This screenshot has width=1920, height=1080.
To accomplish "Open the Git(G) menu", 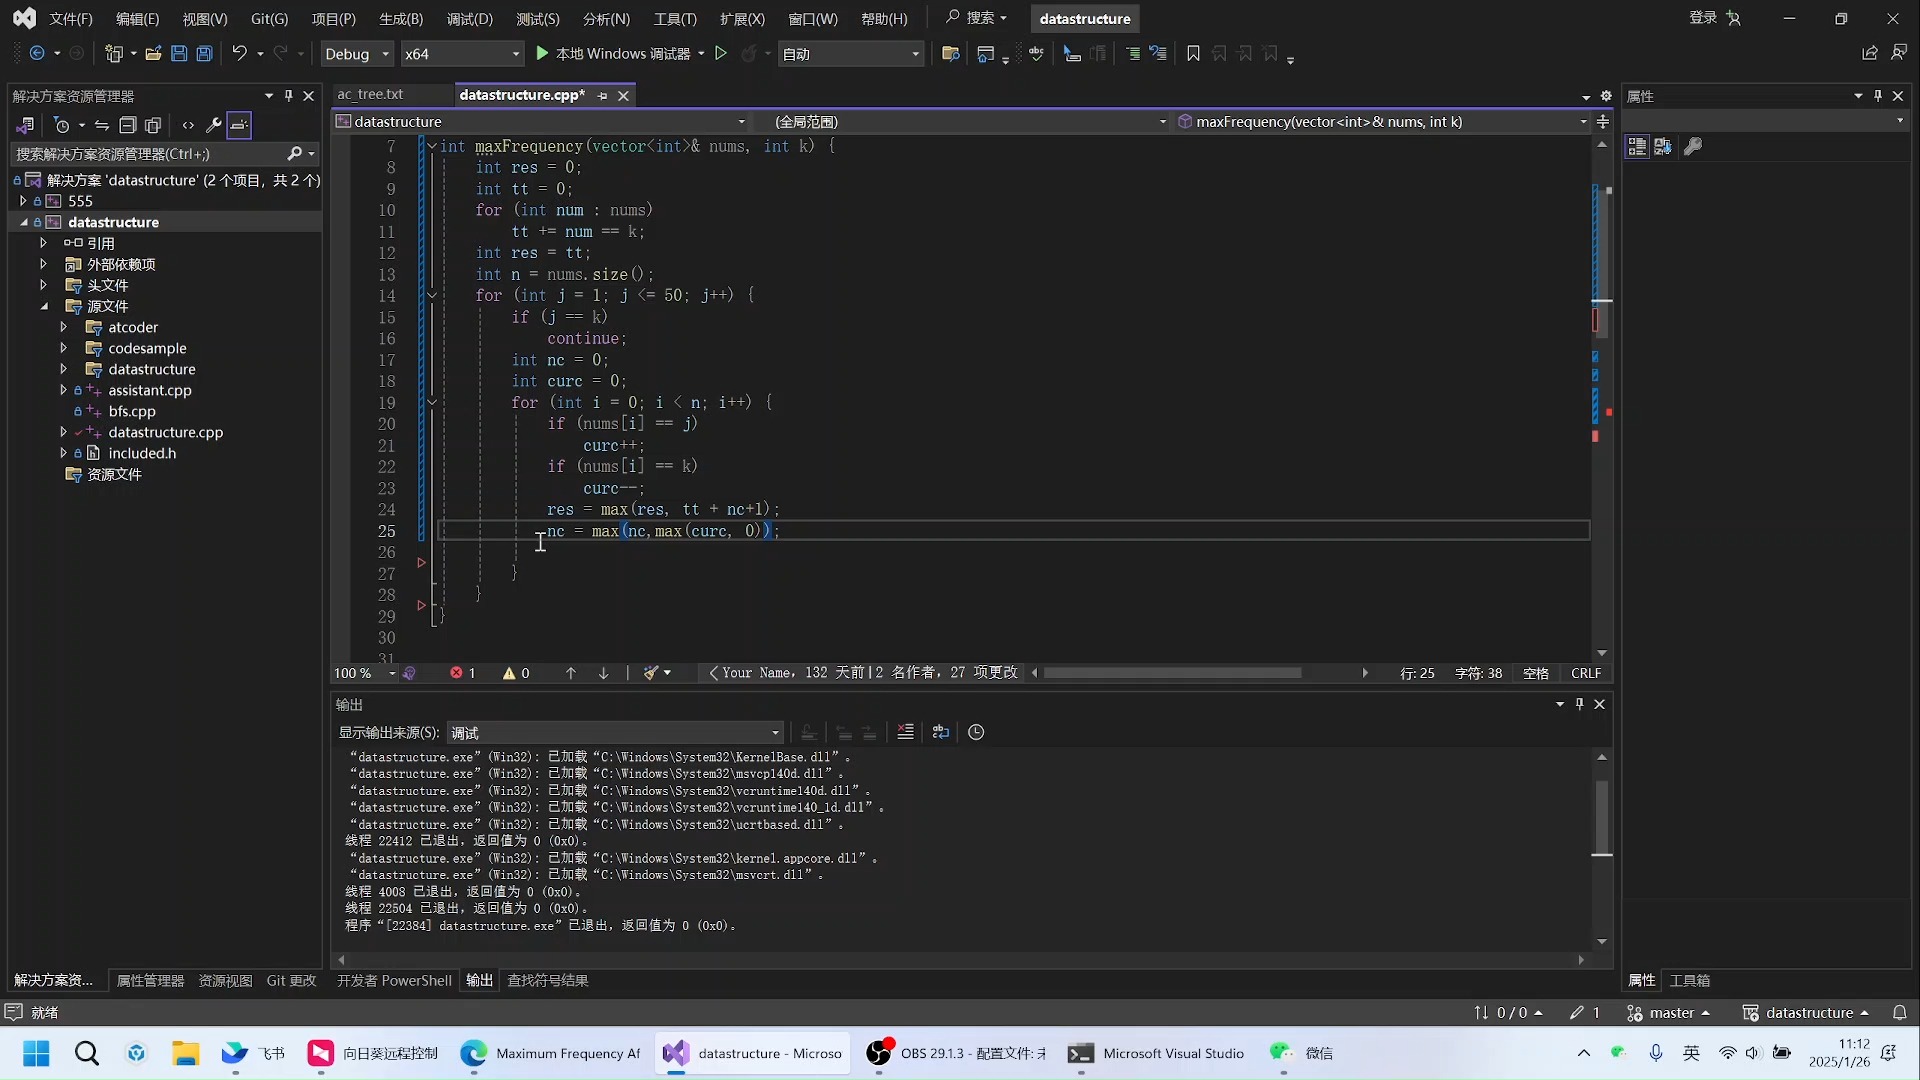I will pos(269,19).
